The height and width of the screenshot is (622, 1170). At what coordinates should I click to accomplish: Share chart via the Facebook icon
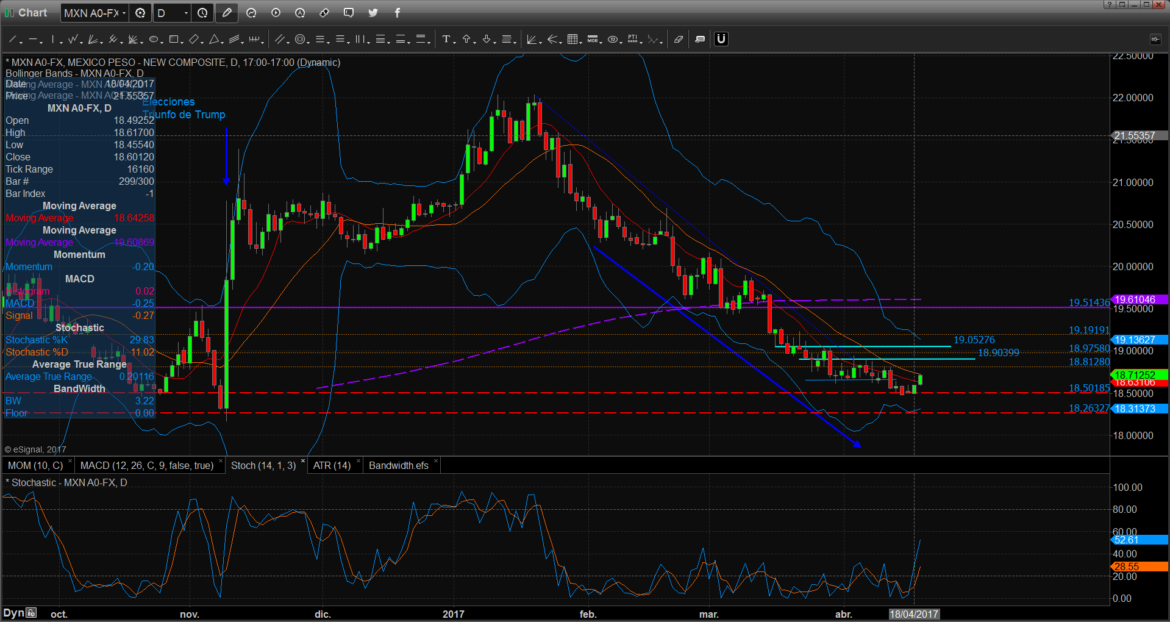(x=396, y=13)
